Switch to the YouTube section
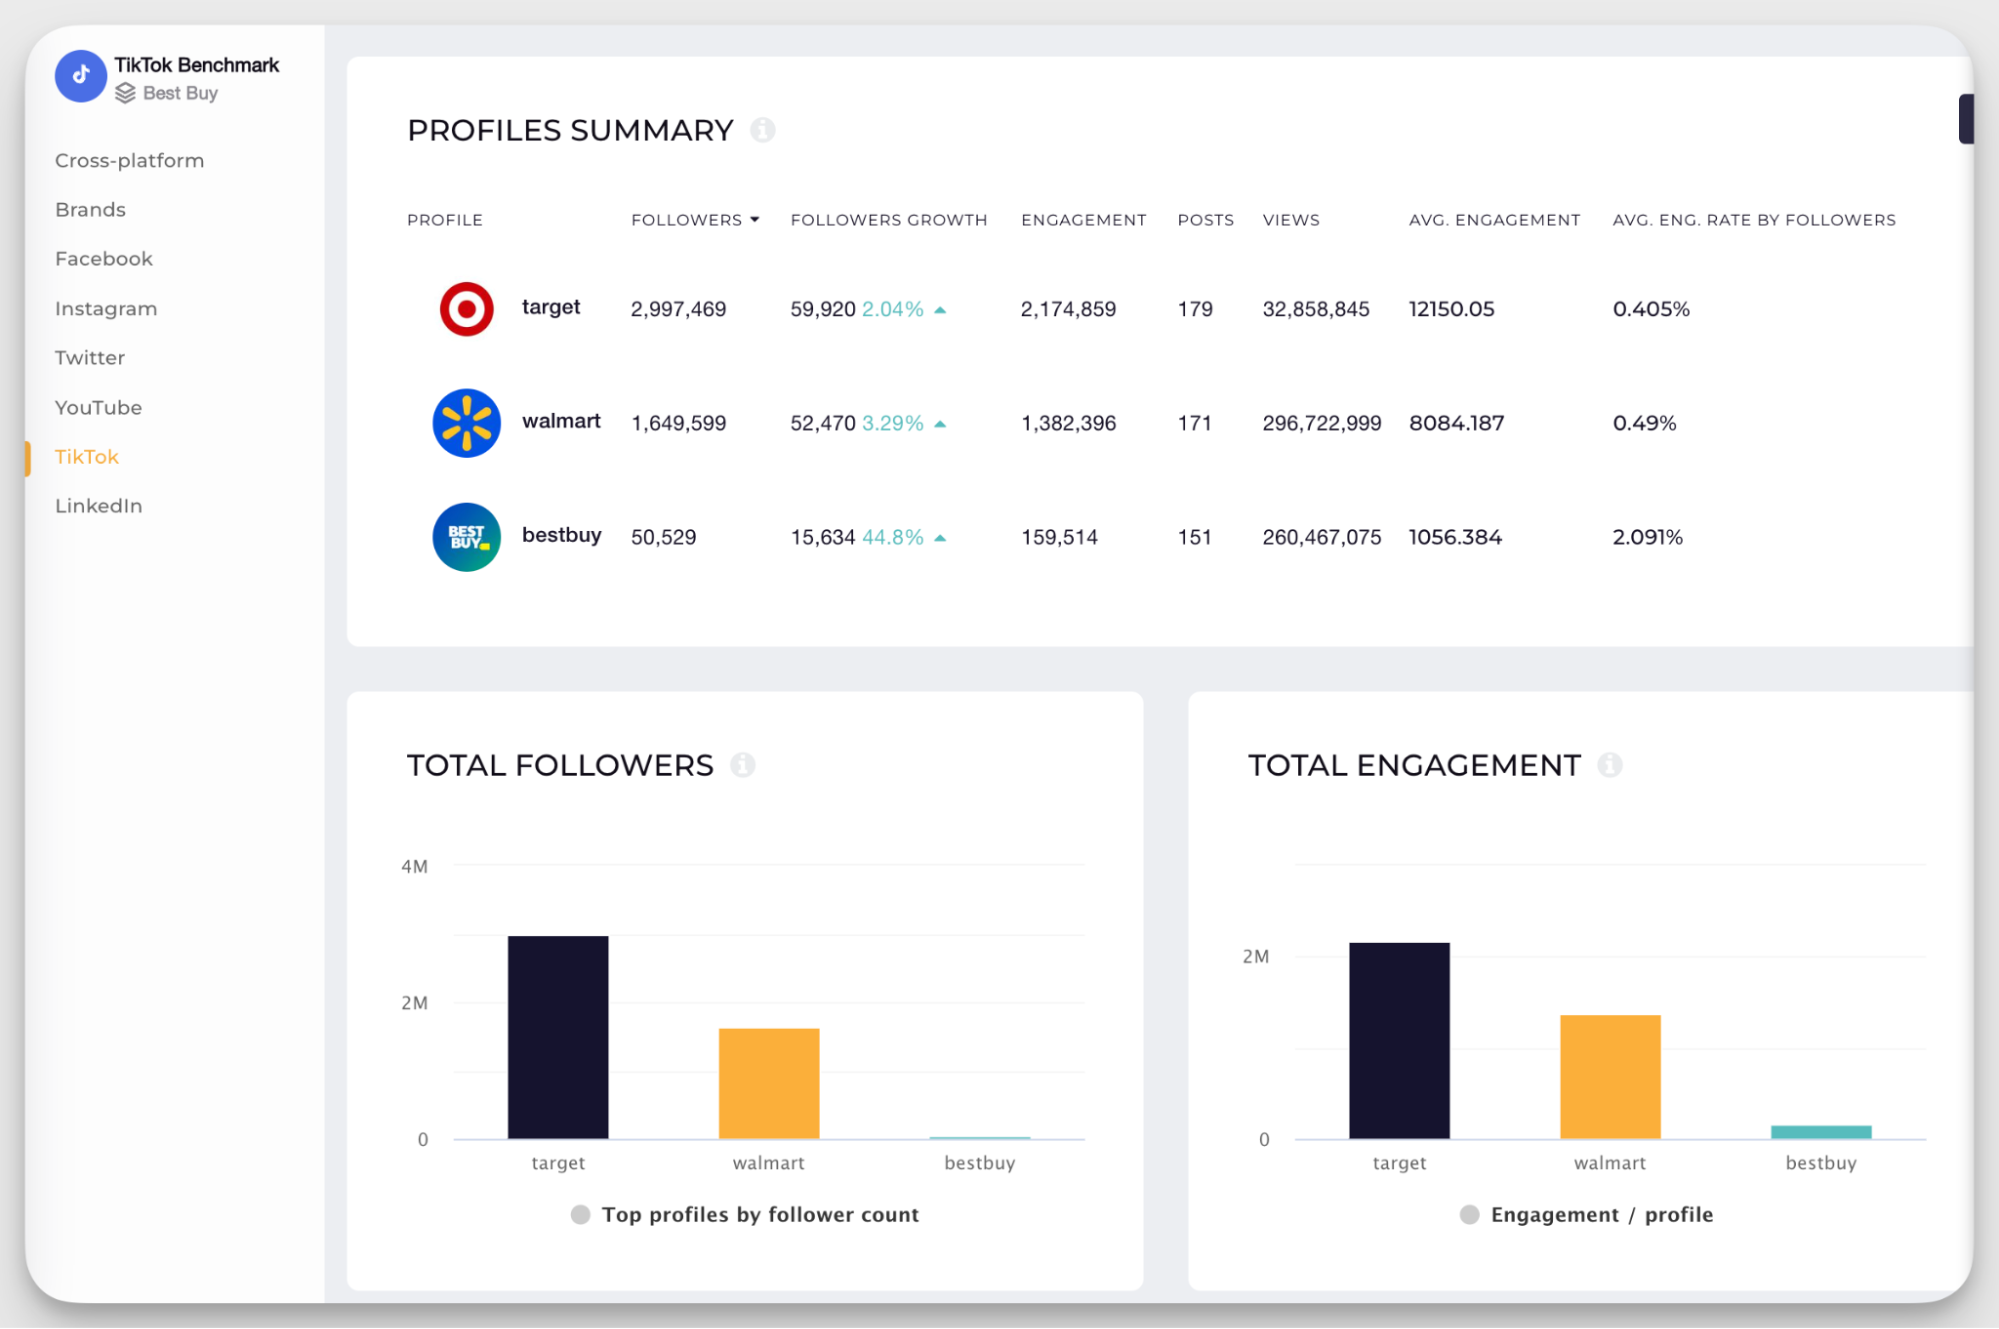The height and width of the screenshot is (1329, 1999). click(x=99, y=407)
